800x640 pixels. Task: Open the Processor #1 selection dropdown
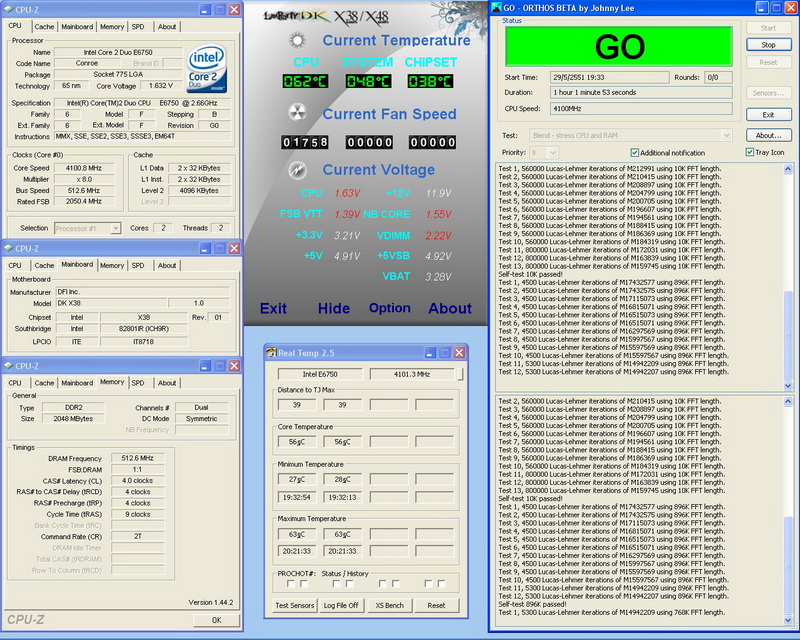(x=87, y=228)
